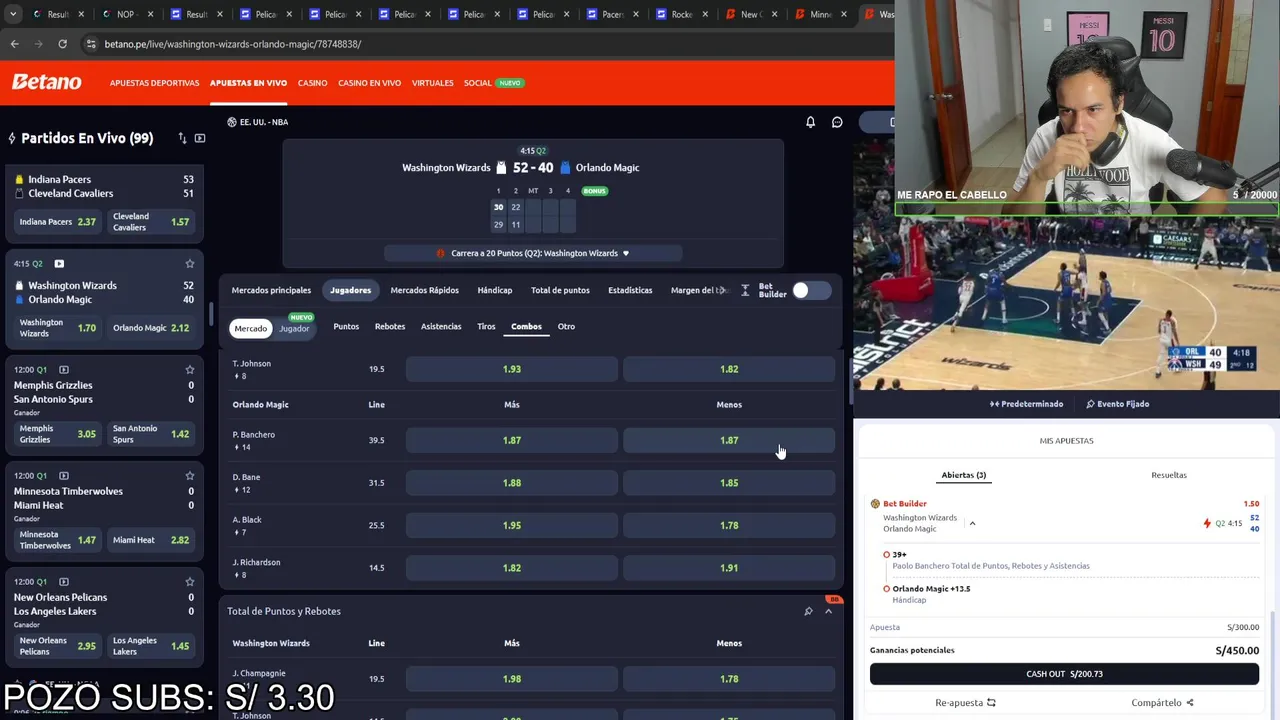Favorite the New Orleans Pelicans match with star icon
Viewport: 1280px width, 720px height.
189,582
